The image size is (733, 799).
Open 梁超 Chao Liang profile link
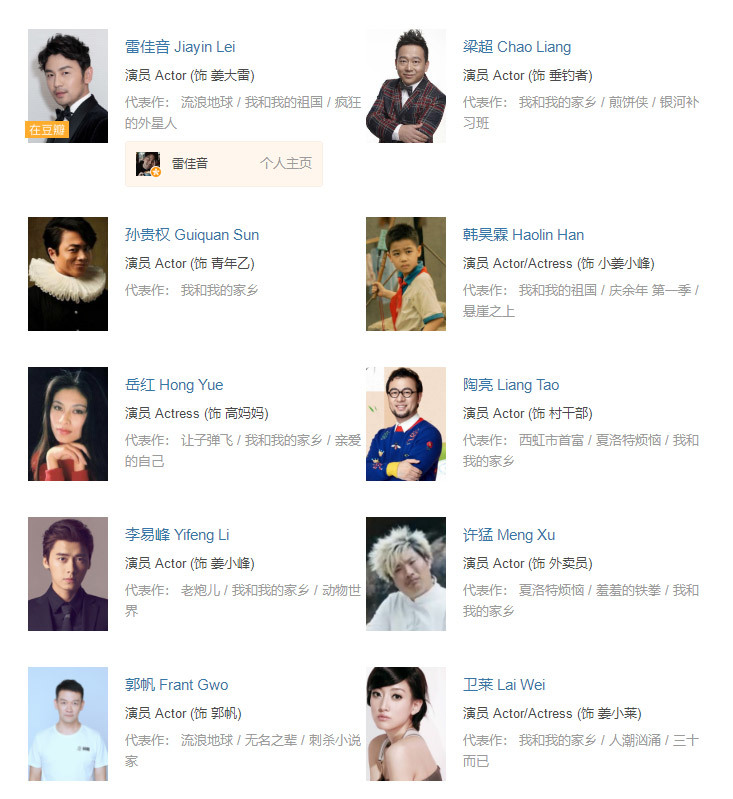517,47
